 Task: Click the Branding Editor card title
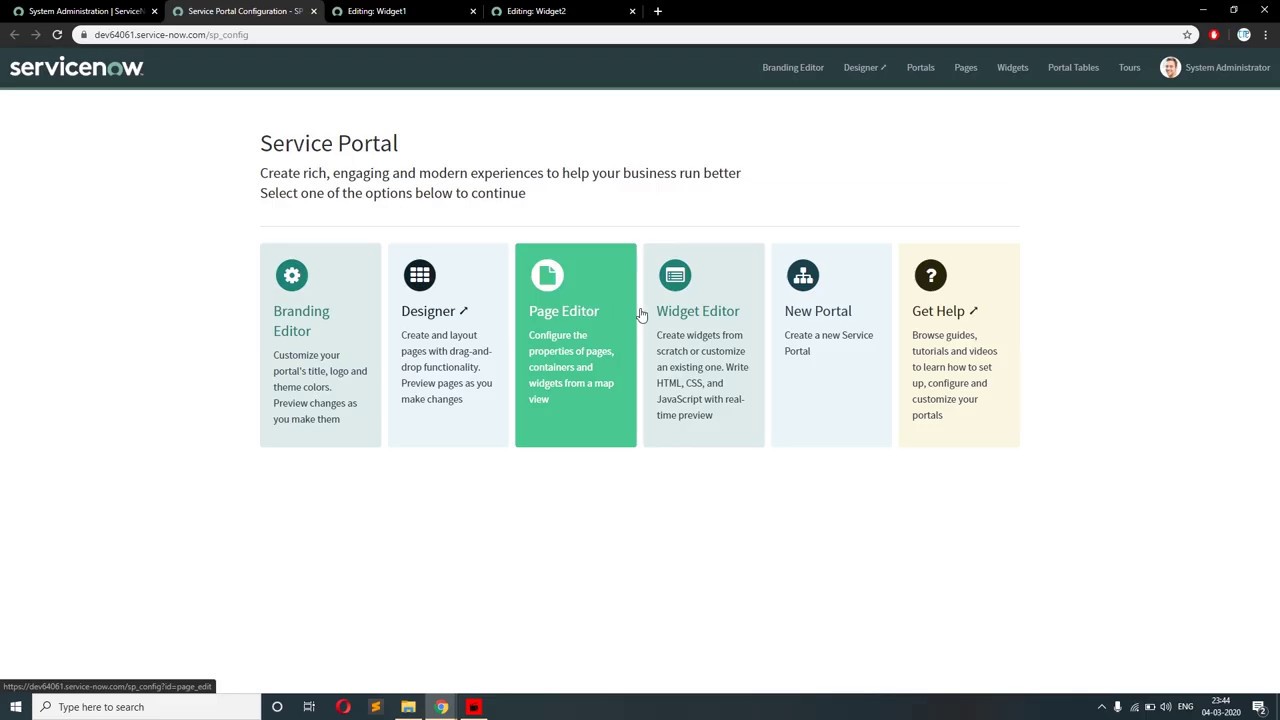point(301,321)
